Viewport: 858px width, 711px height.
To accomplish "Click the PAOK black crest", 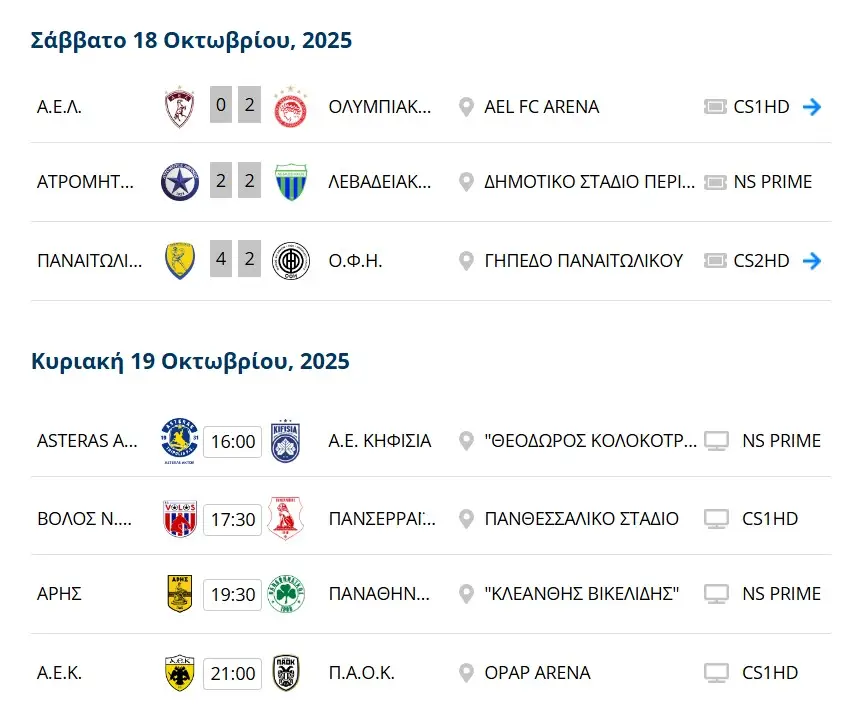I will (286, 673).
